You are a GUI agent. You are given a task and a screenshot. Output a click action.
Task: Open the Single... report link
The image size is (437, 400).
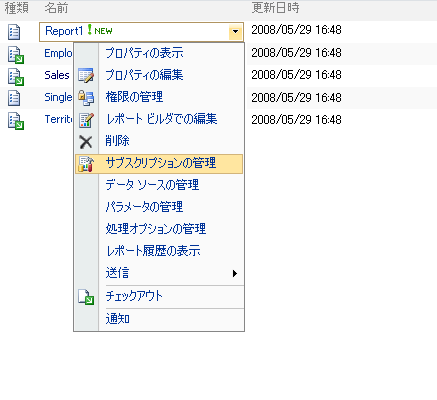(x=58, y=97)
